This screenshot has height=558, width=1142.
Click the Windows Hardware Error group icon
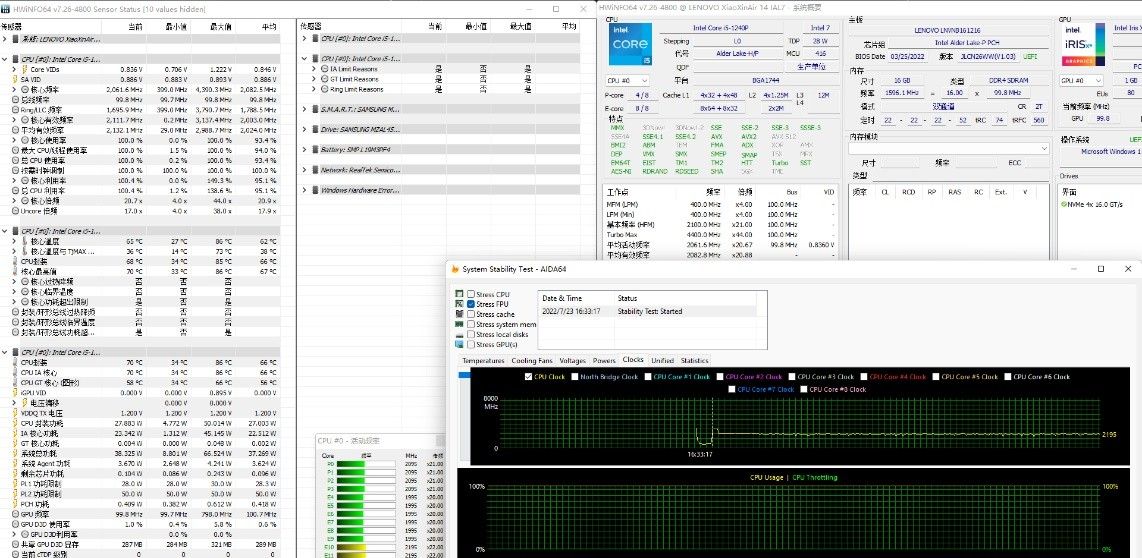[315, 190]
